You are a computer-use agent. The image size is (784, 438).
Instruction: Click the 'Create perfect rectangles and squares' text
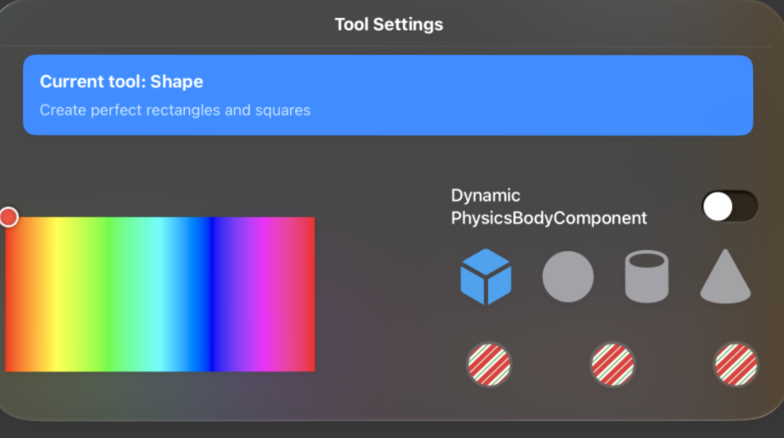[x=175, y=110]
